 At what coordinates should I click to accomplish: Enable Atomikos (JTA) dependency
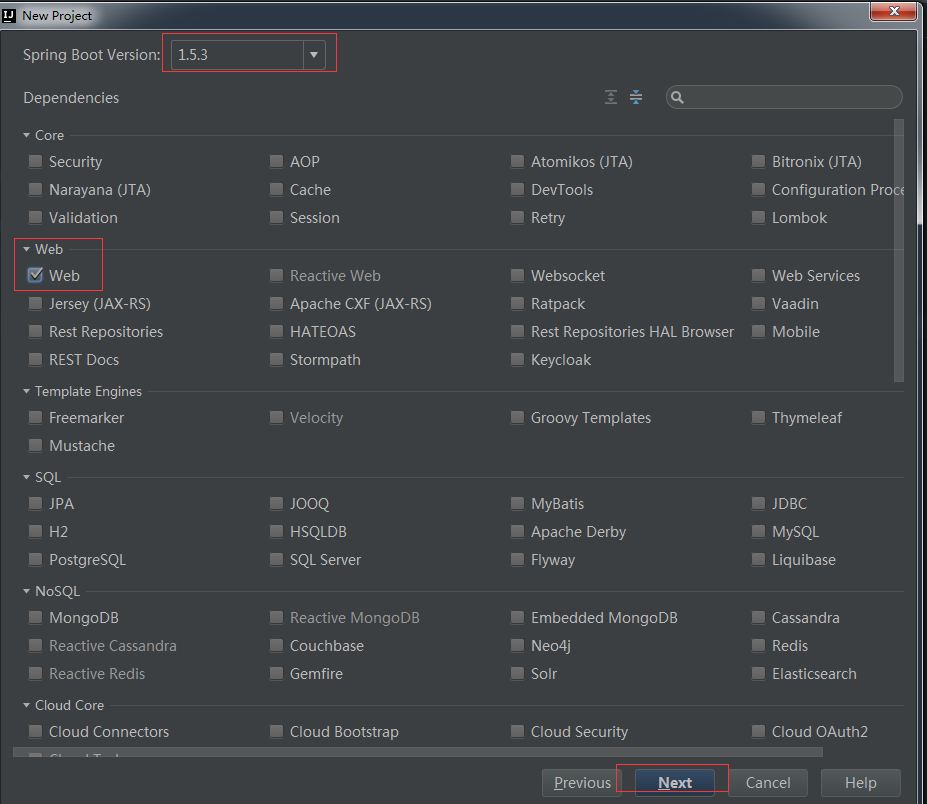(517, 161)
